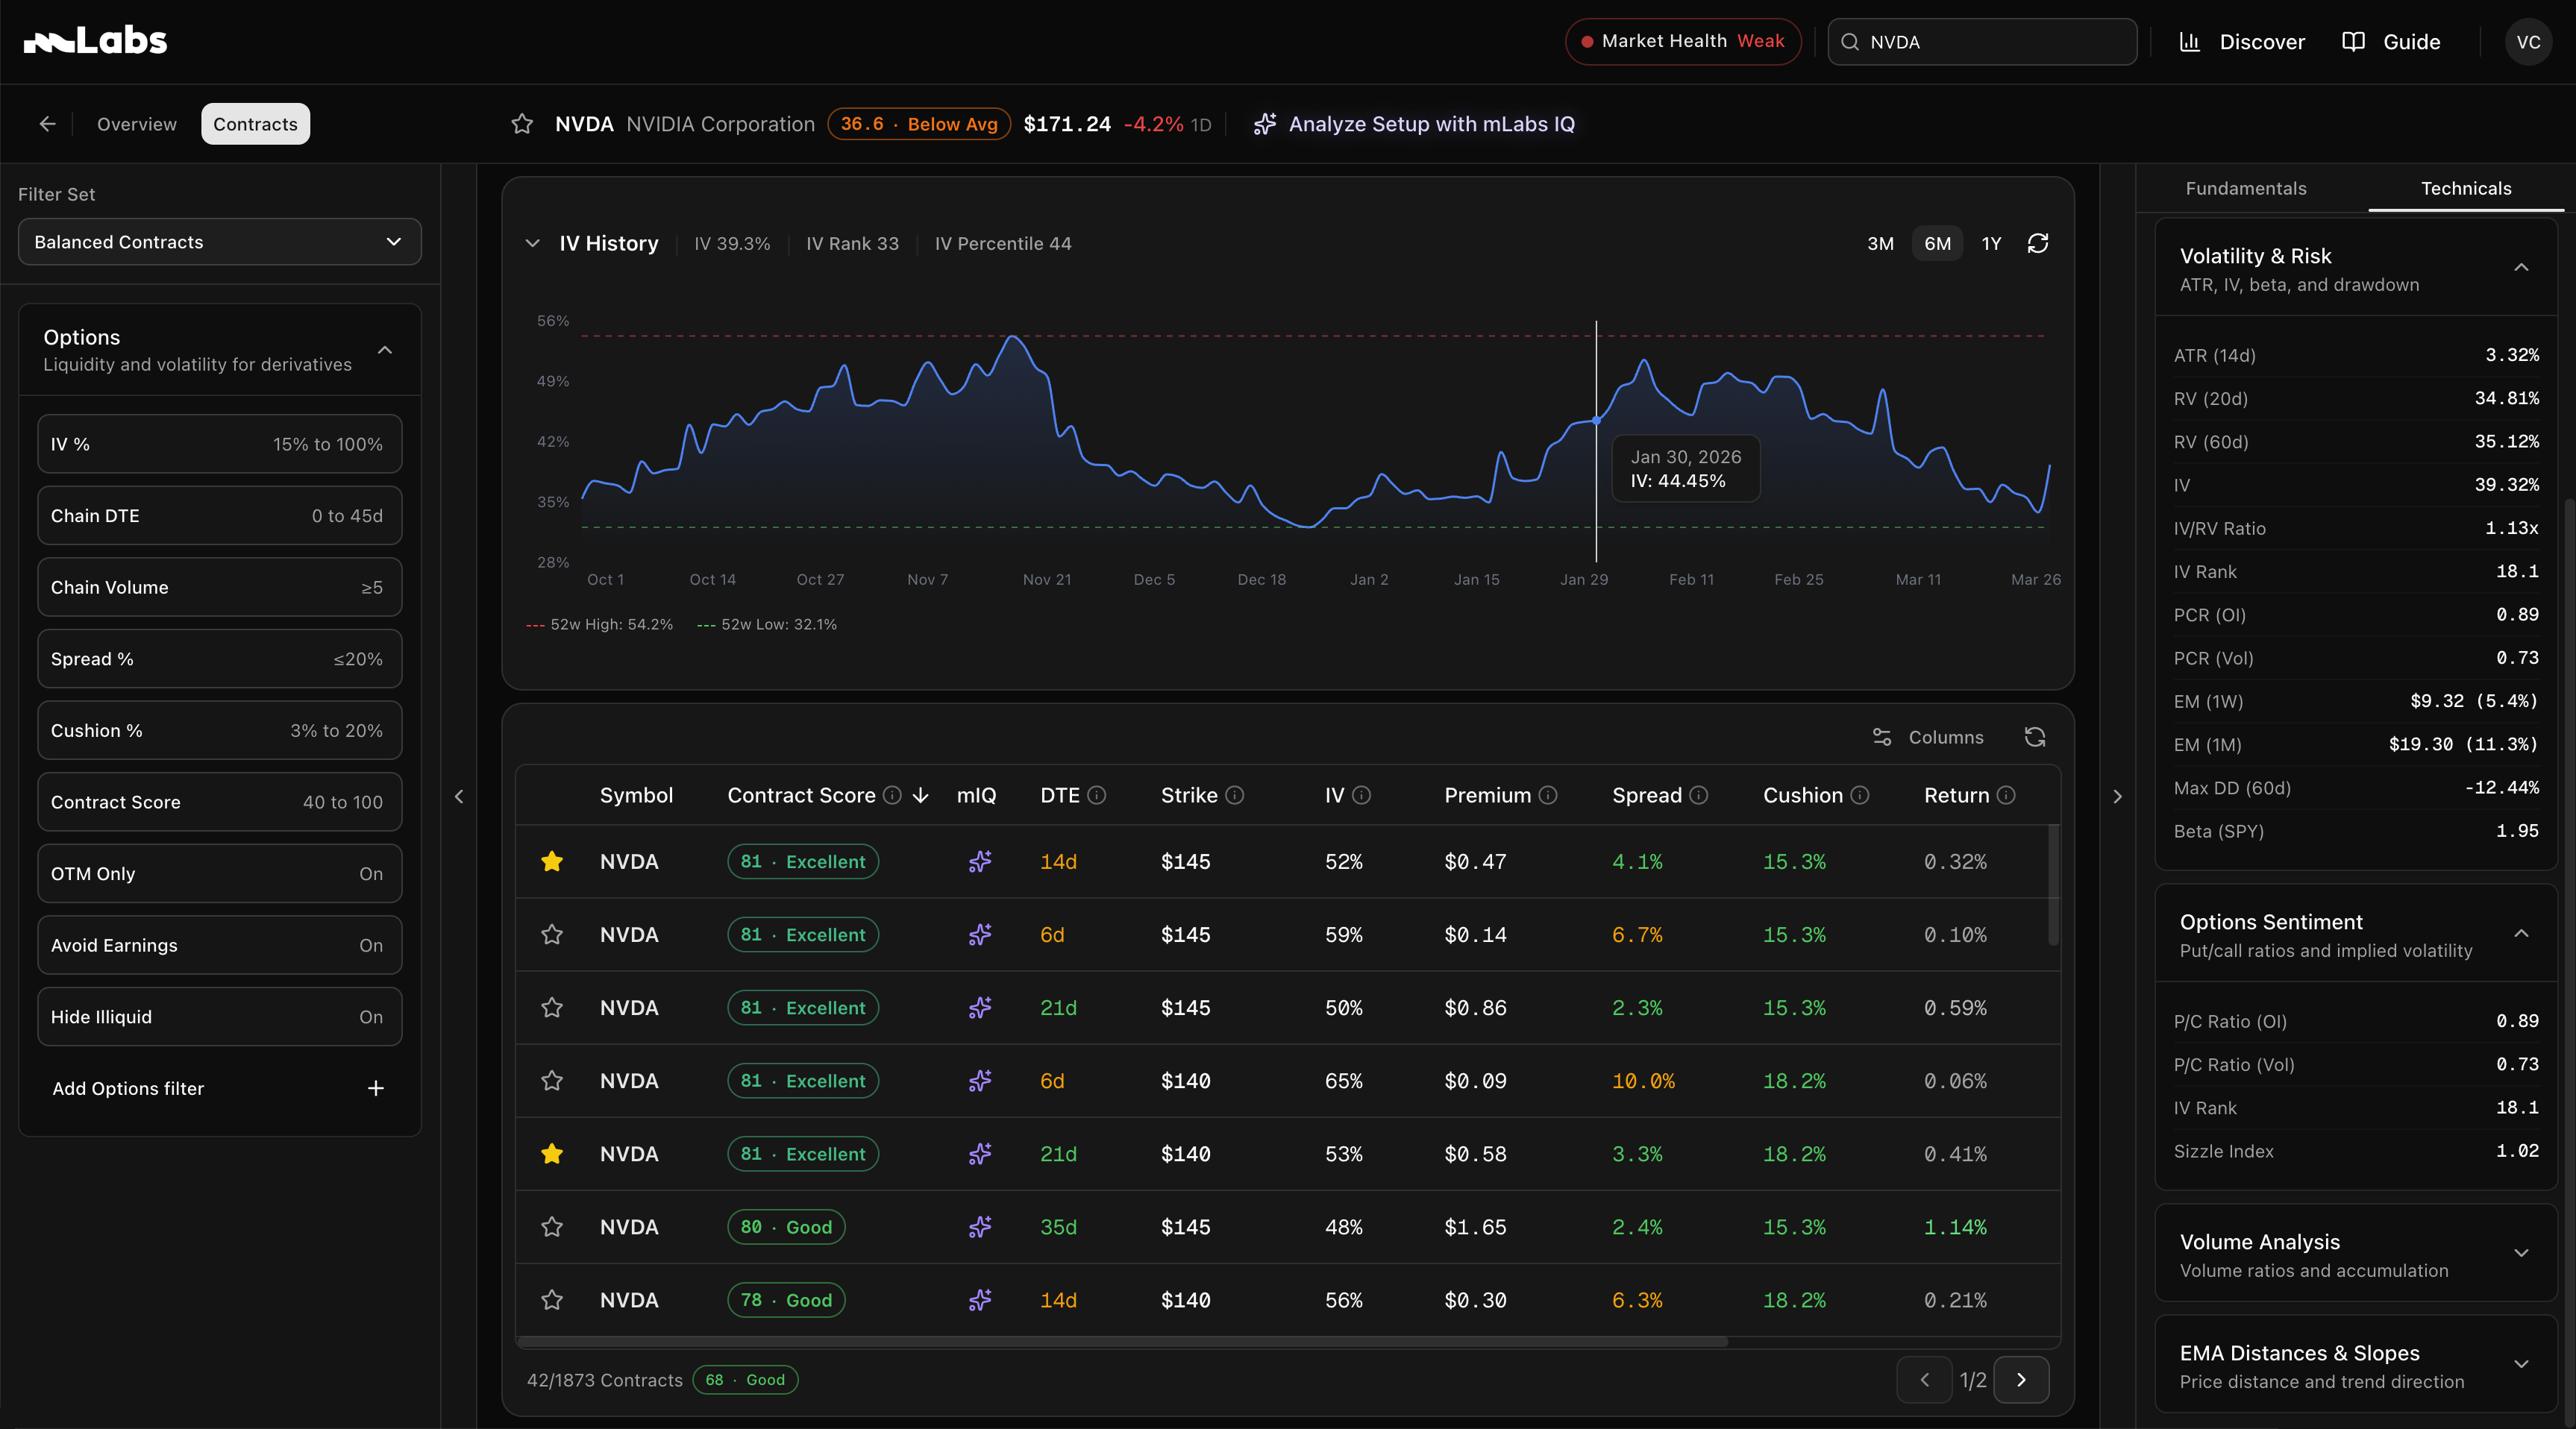Viewport: 2576px width, 1429px height.
Task: Expand EMA Distances & Slopes section
Action: [x=2521, y=1365]
